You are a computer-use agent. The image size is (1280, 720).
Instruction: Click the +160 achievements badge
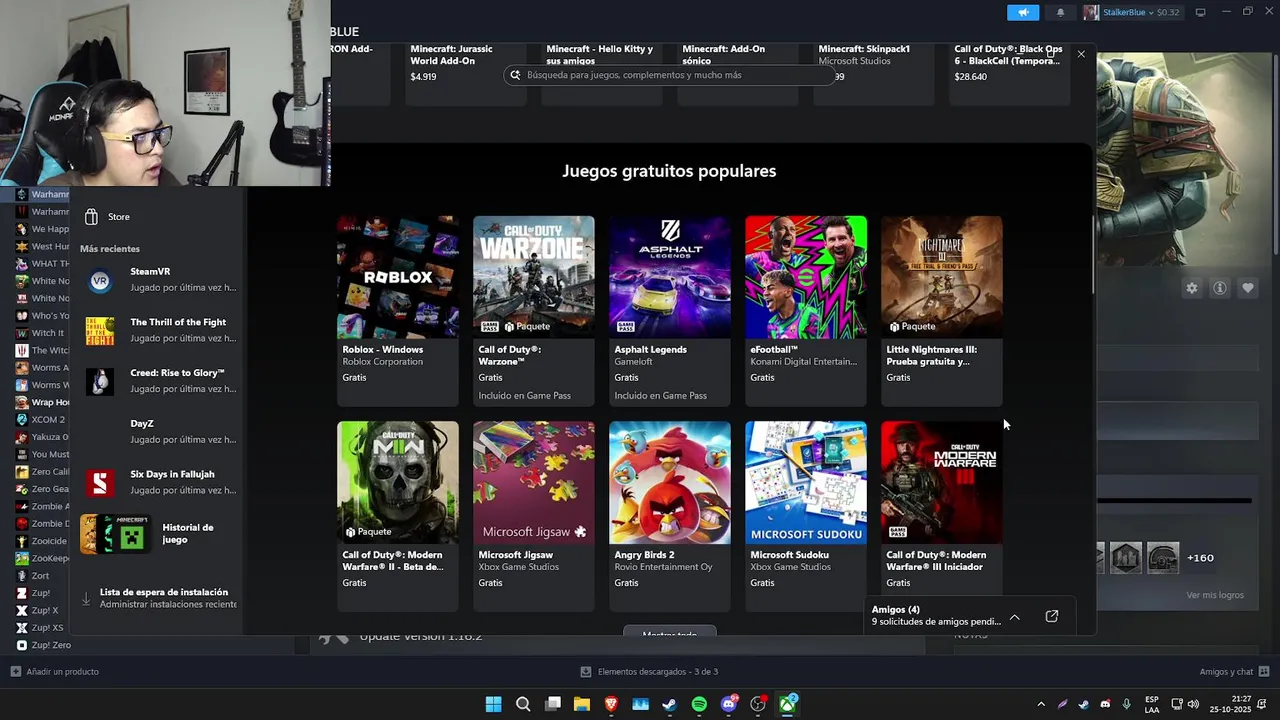[1200, 558]
